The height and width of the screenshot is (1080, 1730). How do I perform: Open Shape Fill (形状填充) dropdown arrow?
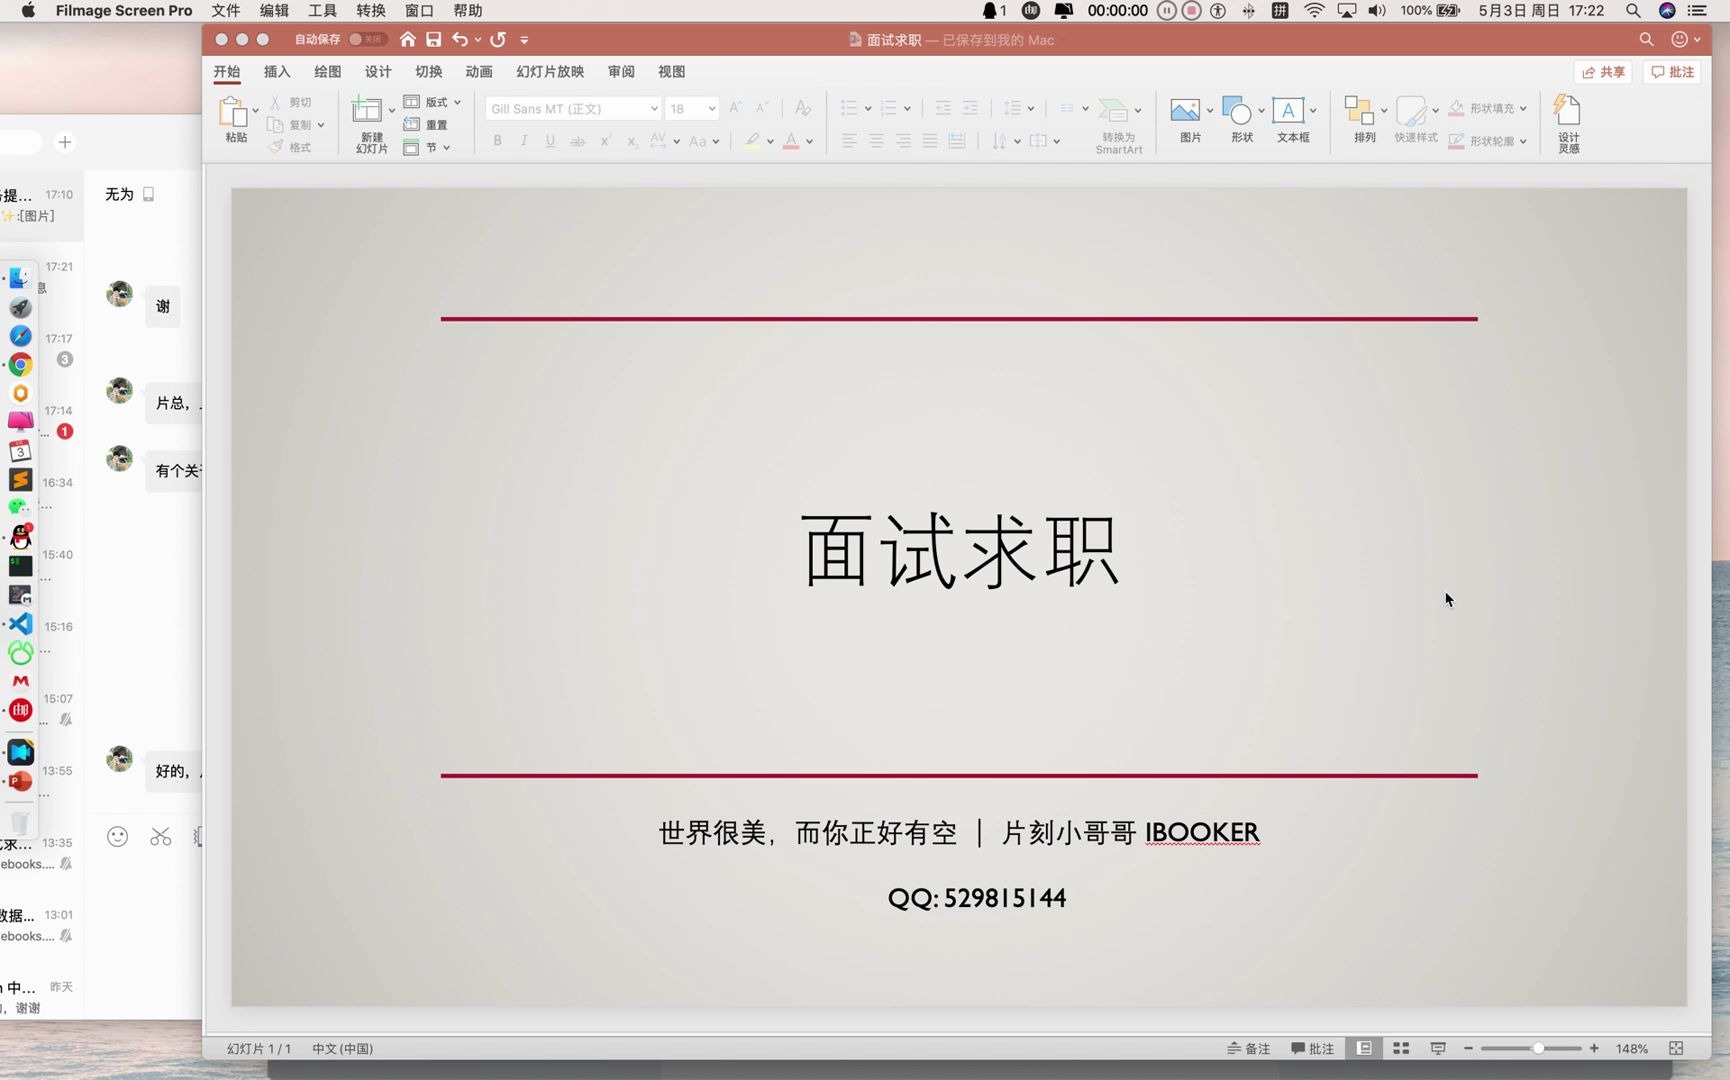pyautogui.click(x=1523, y=108)
